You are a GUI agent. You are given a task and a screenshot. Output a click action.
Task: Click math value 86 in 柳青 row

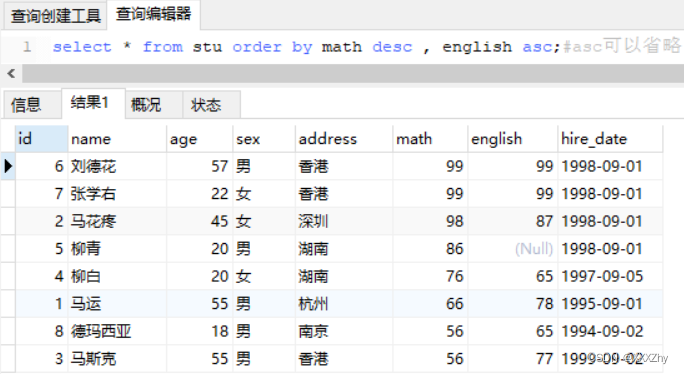[x=430, y=249]
